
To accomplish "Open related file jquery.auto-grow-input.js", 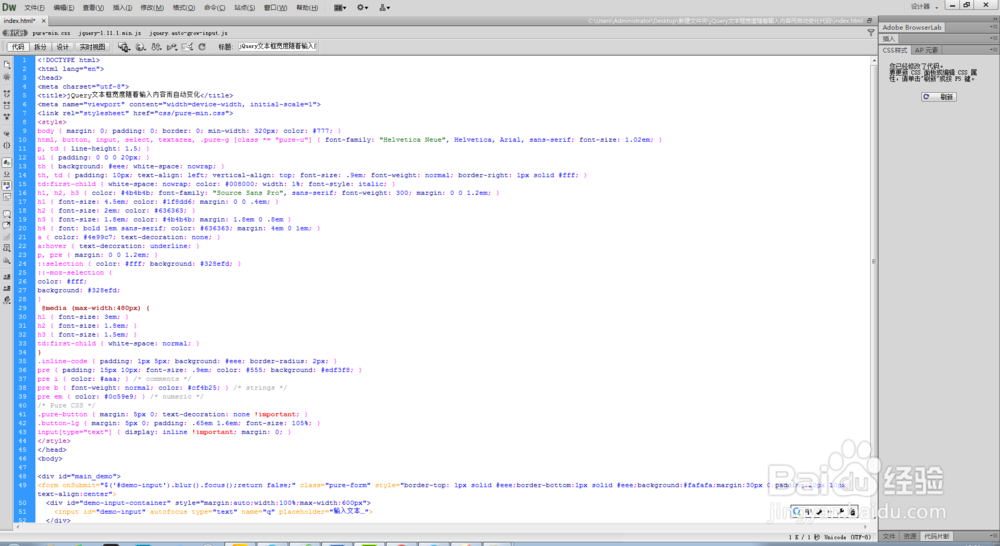I will pos(188,33).
